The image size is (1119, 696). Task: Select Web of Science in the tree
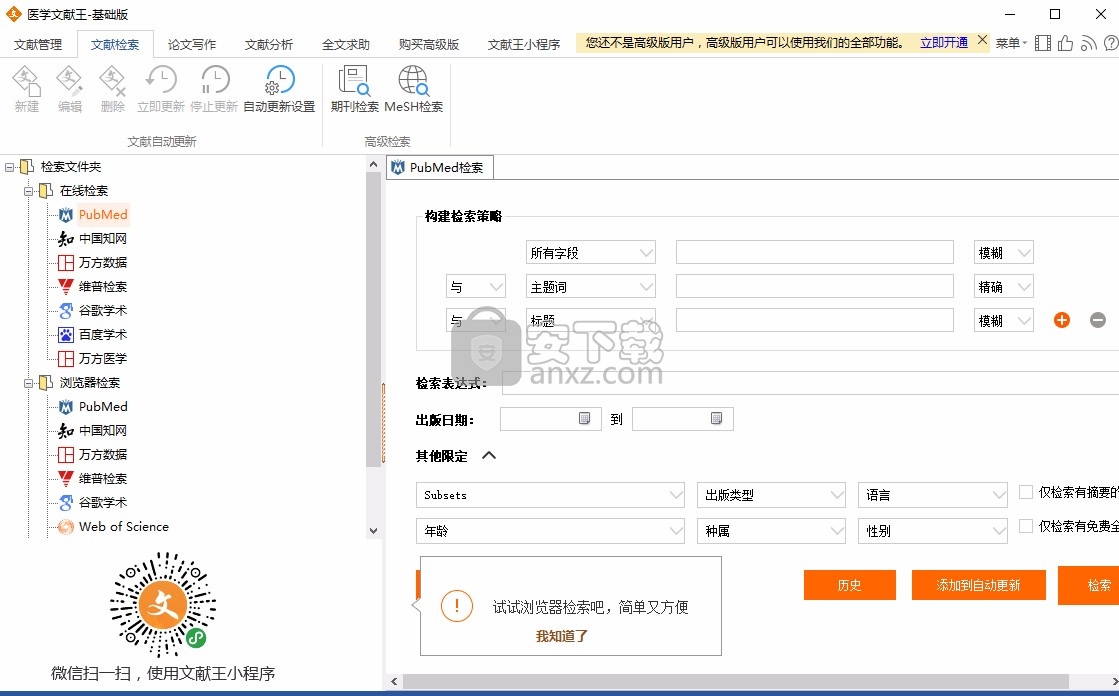tap(123, 527)
